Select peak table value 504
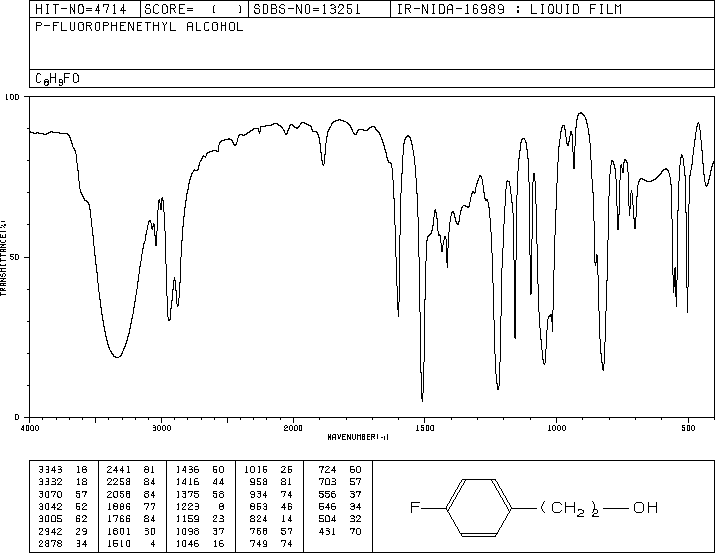The width and height of the screenshot is (715, 553). 327,519
